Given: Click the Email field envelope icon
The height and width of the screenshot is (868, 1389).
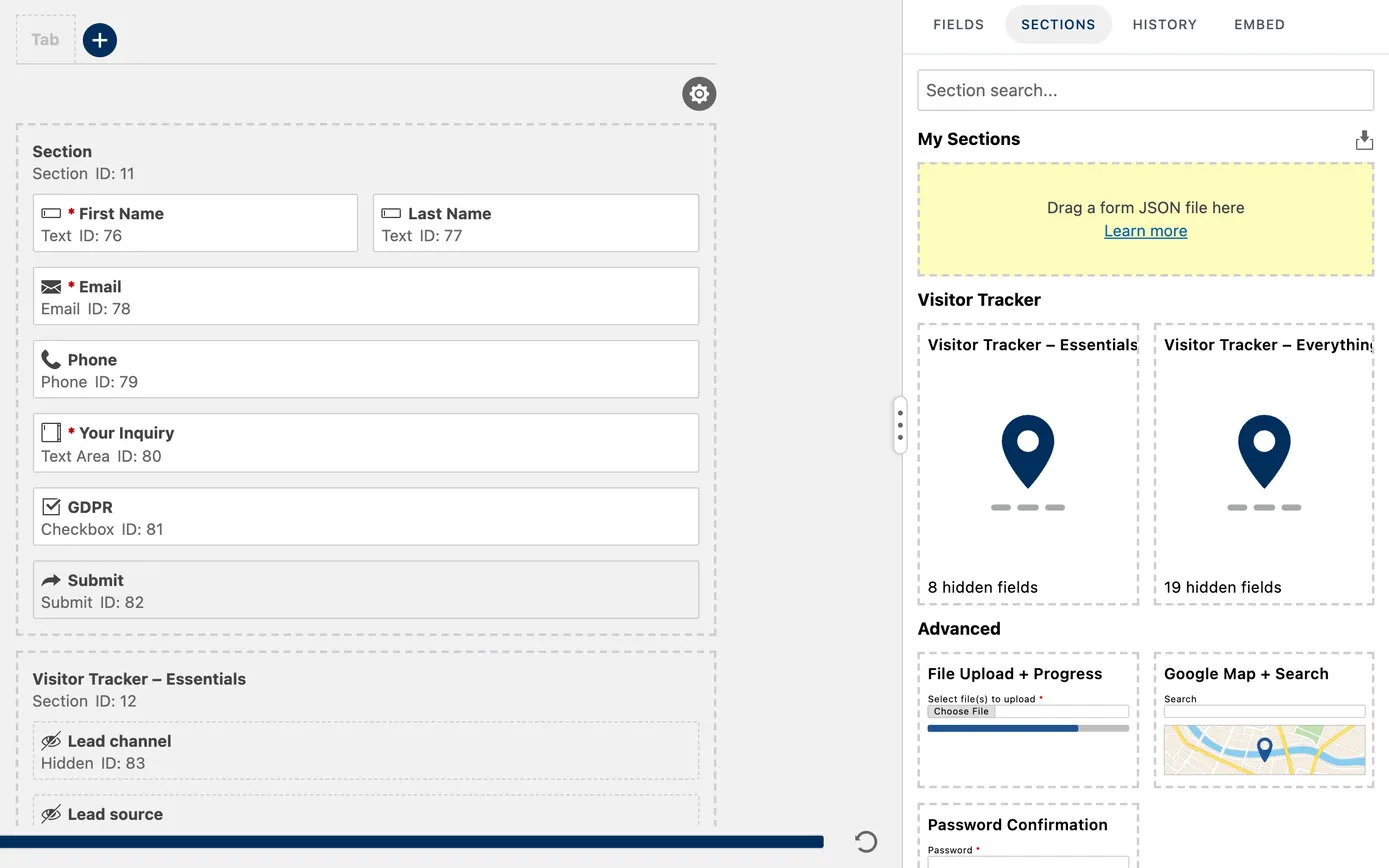Looking at the screenshot, I should pos(51,287).
